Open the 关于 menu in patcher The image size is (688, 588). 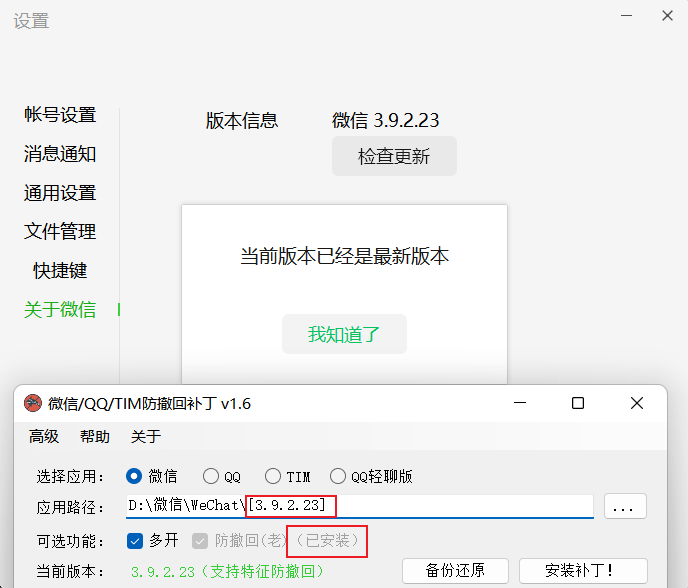pos(146,437)
